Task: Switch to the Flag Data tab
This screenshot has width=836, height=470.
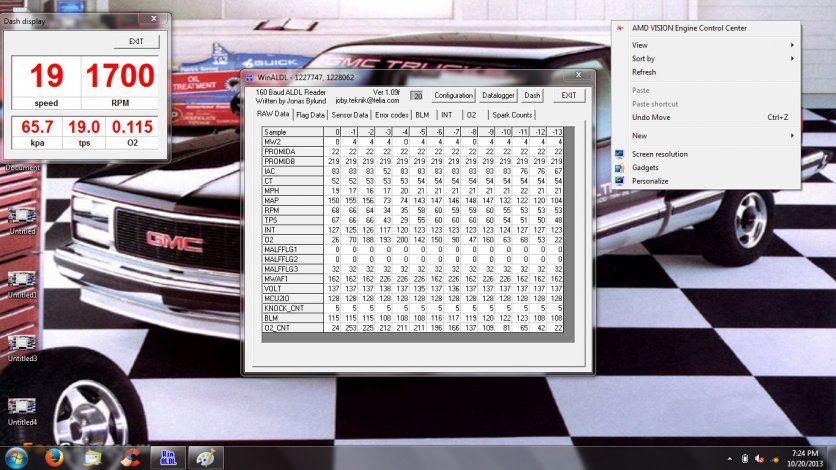Action: 310,115
